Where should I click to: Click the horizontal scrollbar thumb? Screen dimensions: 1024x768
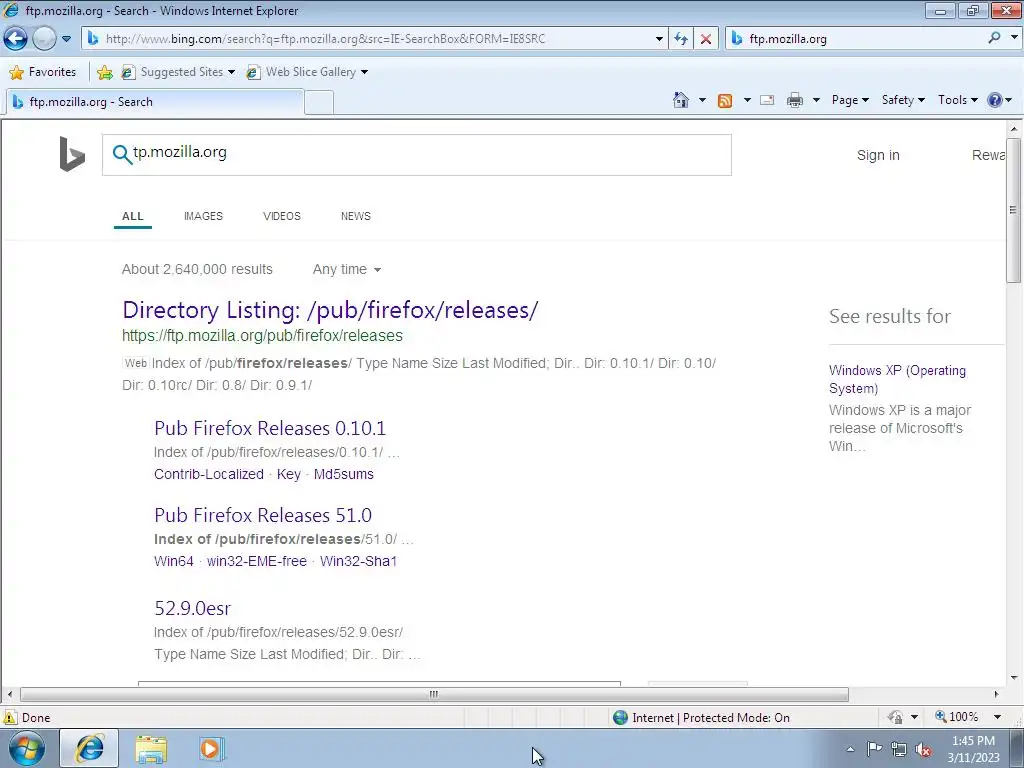(434, 694)
